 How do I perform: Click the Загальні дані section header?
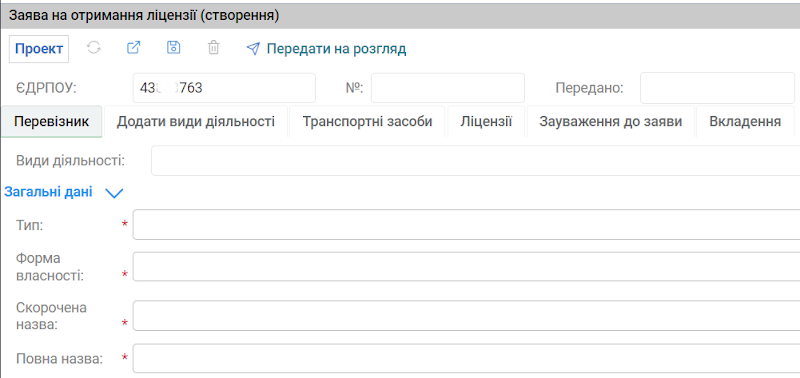[x=48, y=192]
